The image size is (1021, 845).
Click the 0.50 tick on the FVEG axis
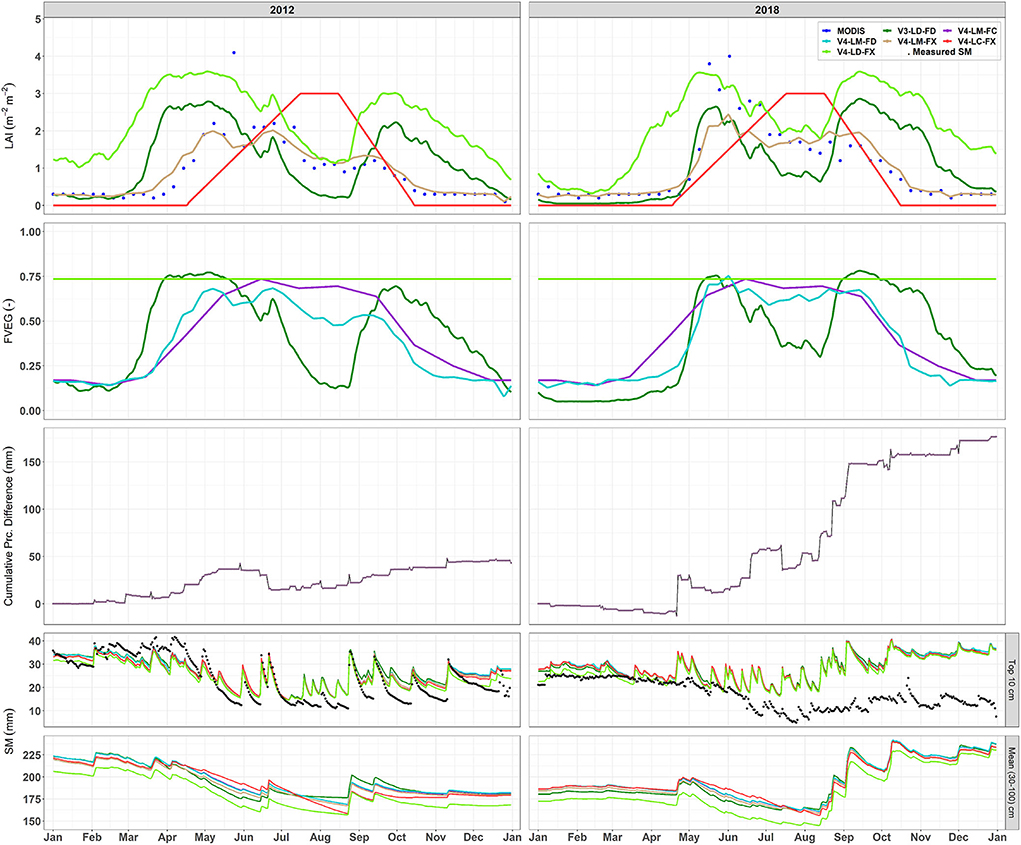click(x=31, y=322)
